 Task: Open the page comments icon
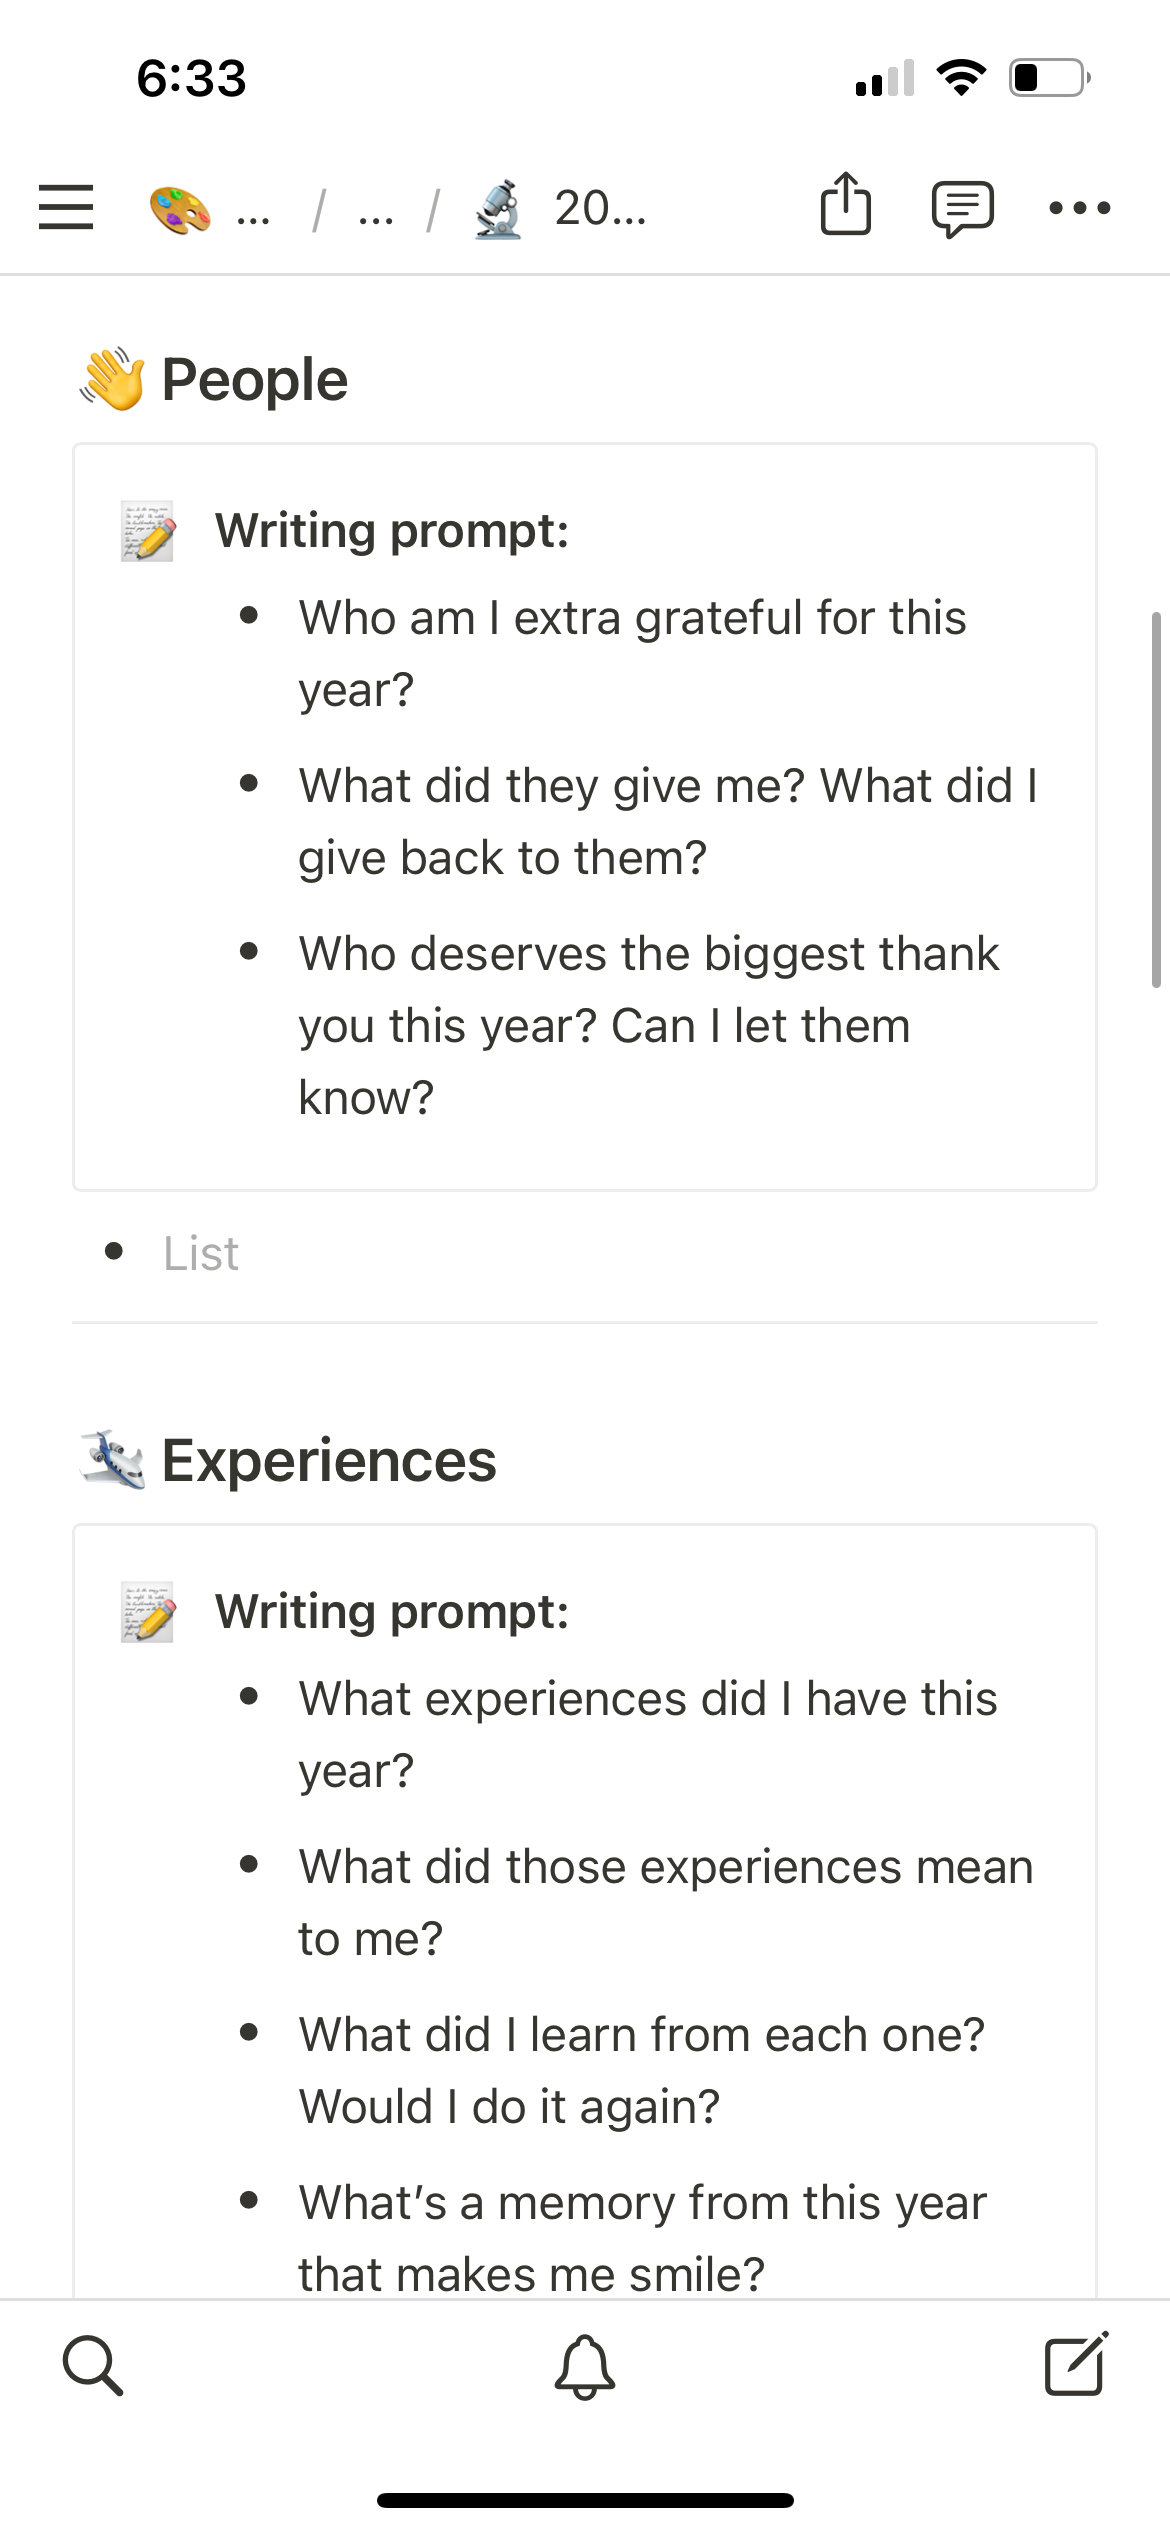tap(962, 208)
